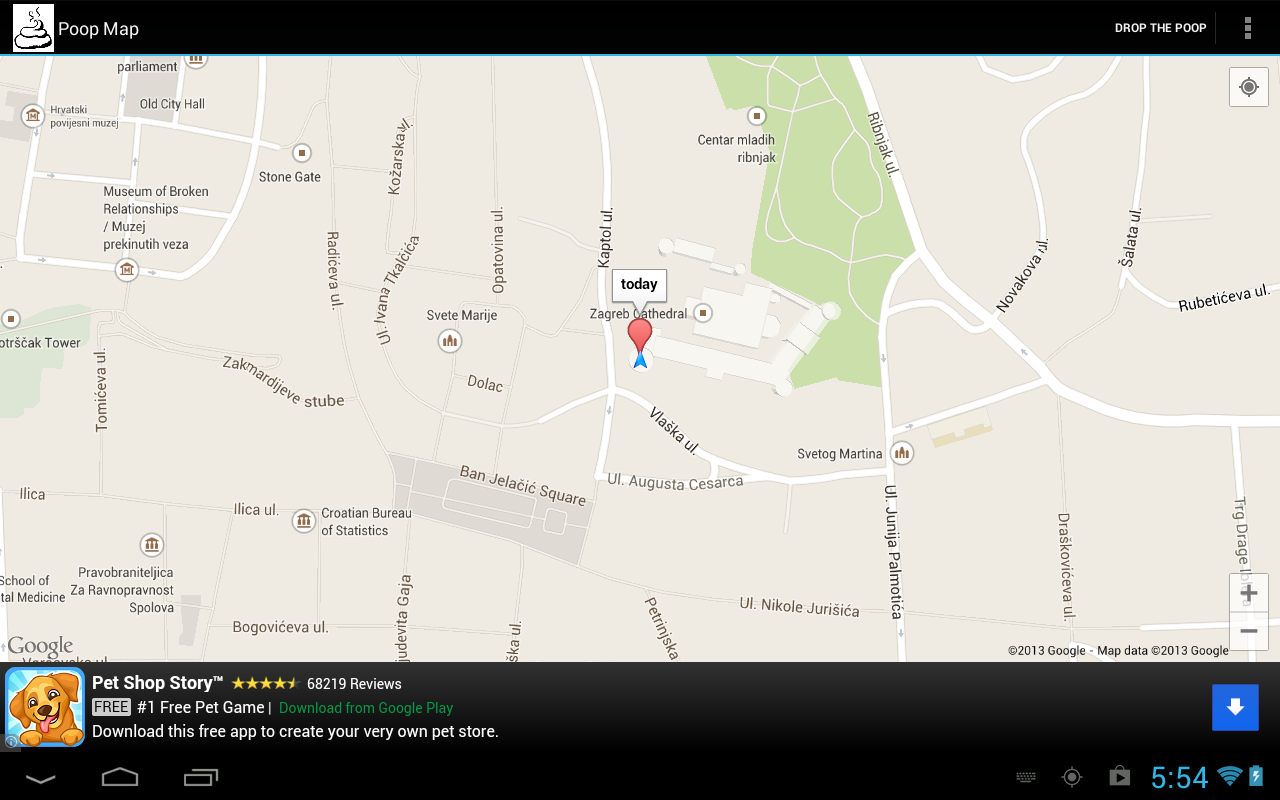
Task: Tap the blue download arrow on the ad
Action: [1235, 707]
